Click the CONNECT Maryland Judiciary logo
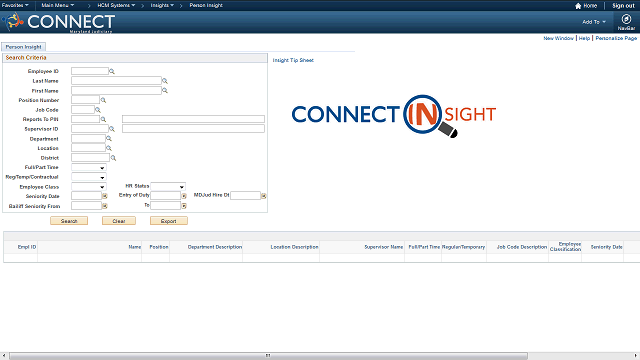Image resolution: width=640 pixels, height=360 pixels. coord(58,22)
